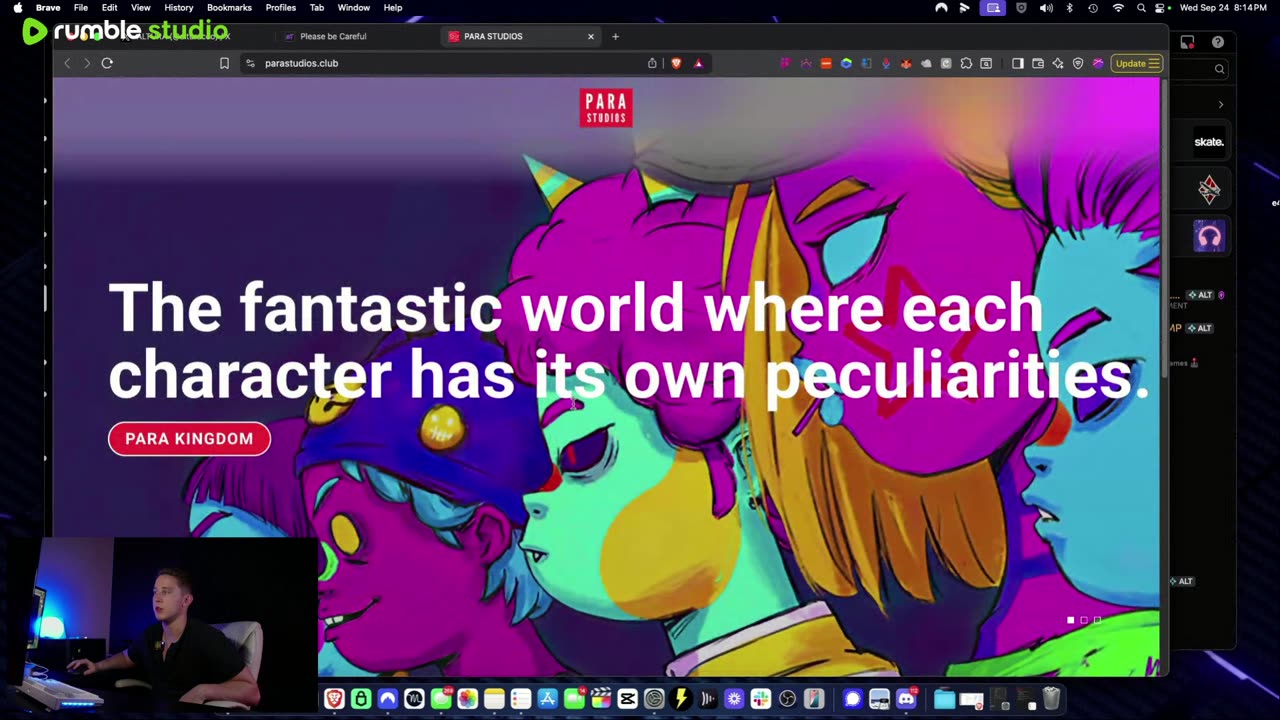Viewport: 1280px width, 720px height.
Task: Open Slack from the Dock
Action: pos(761,699)
